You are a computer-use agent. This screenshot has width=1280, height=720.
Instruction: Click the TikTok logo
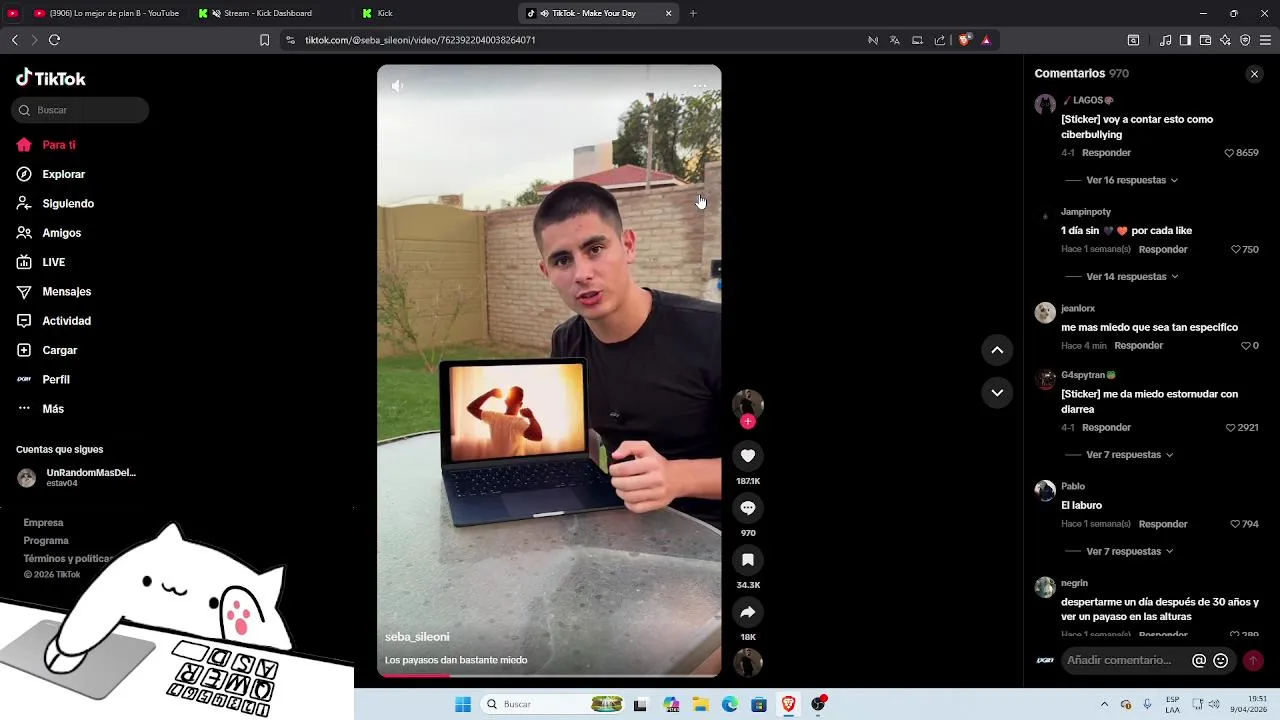pyautogui.click(x=51, y=78)
